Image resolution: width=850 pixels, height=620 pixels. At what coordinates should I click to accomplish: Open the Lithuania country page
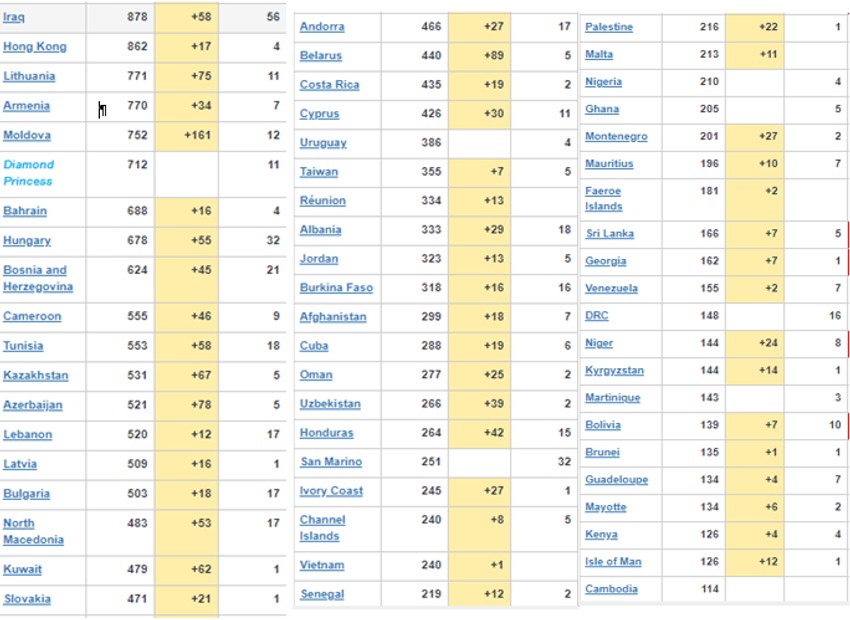click(29, 76)
